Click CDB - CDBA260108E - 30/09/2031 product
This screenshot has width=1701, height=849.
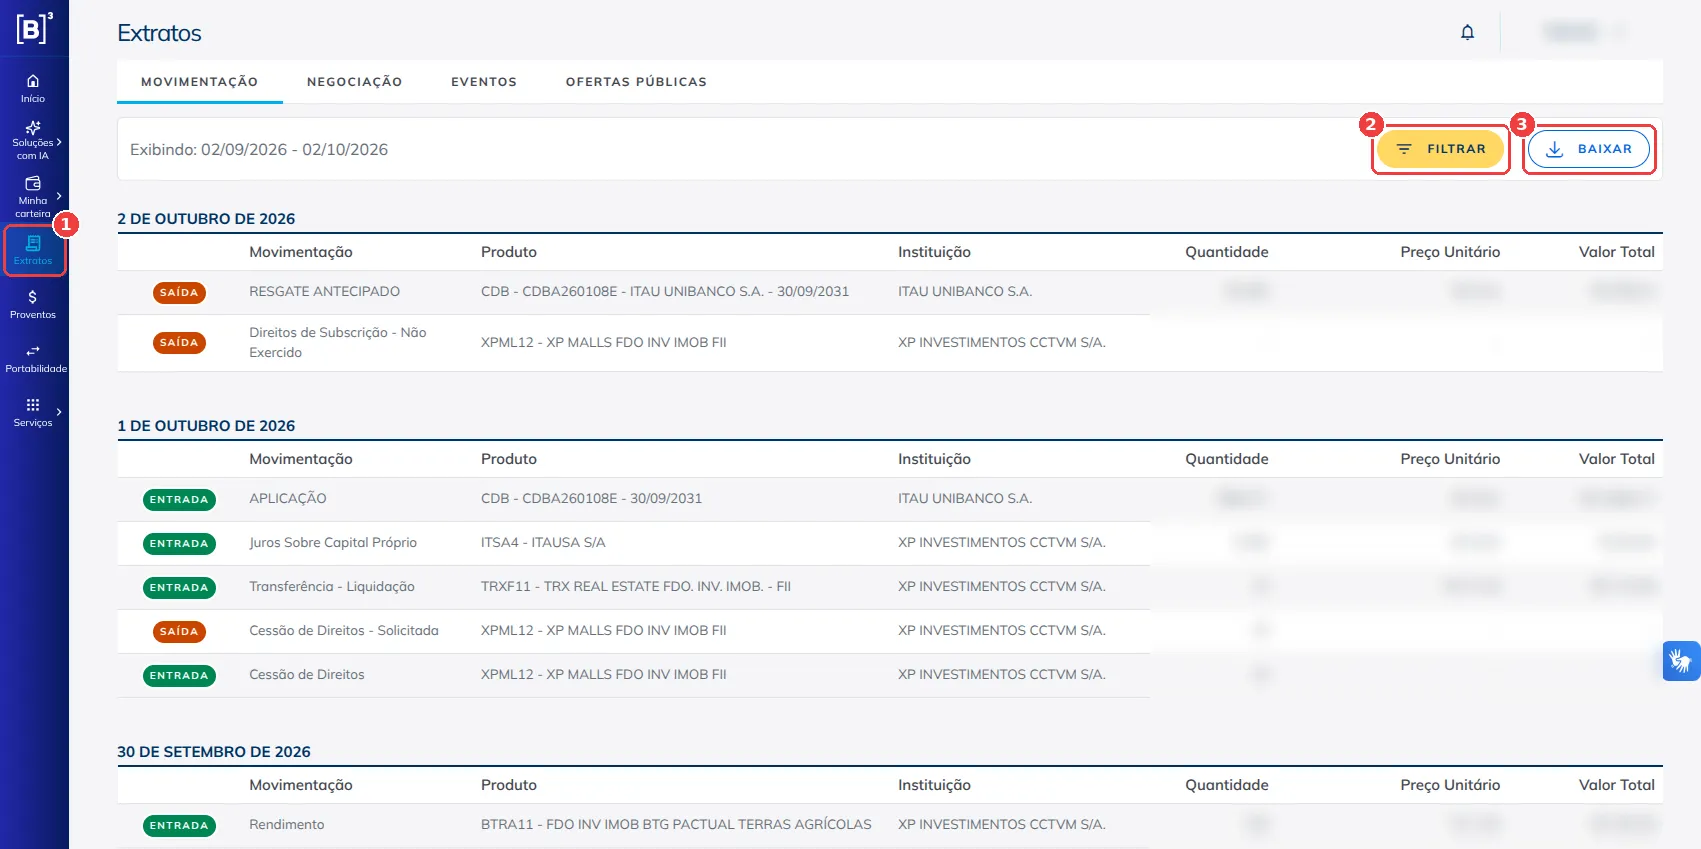tap(592, 499)
